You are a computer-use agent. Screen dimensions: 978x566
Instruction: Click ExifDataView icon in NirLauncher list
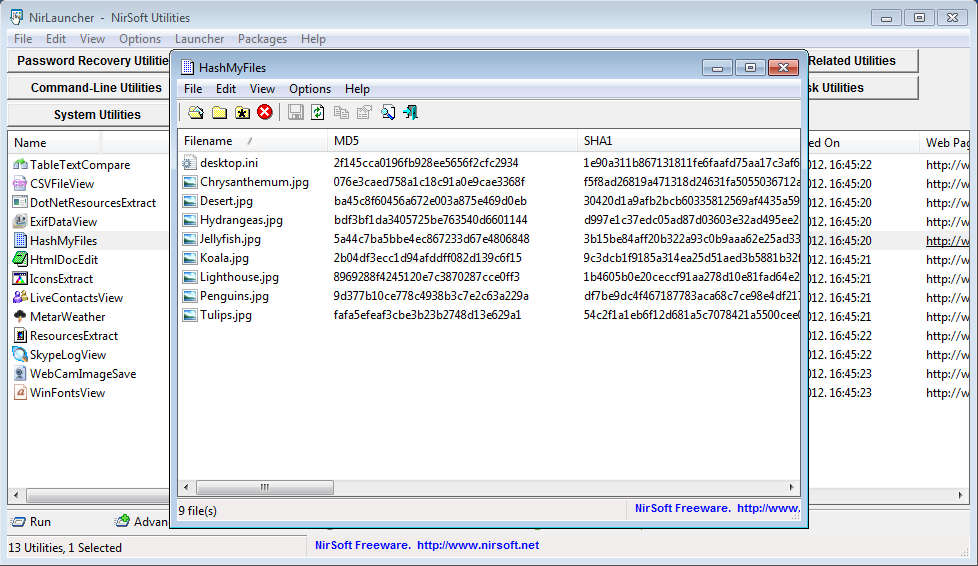coord(20,222)
